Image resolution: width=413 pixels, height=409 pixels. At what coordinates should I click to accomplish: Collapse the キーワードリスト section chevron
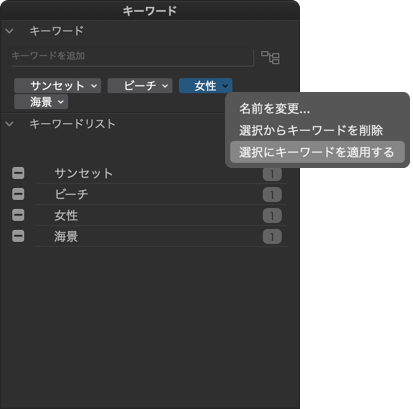tap(9, 124)
